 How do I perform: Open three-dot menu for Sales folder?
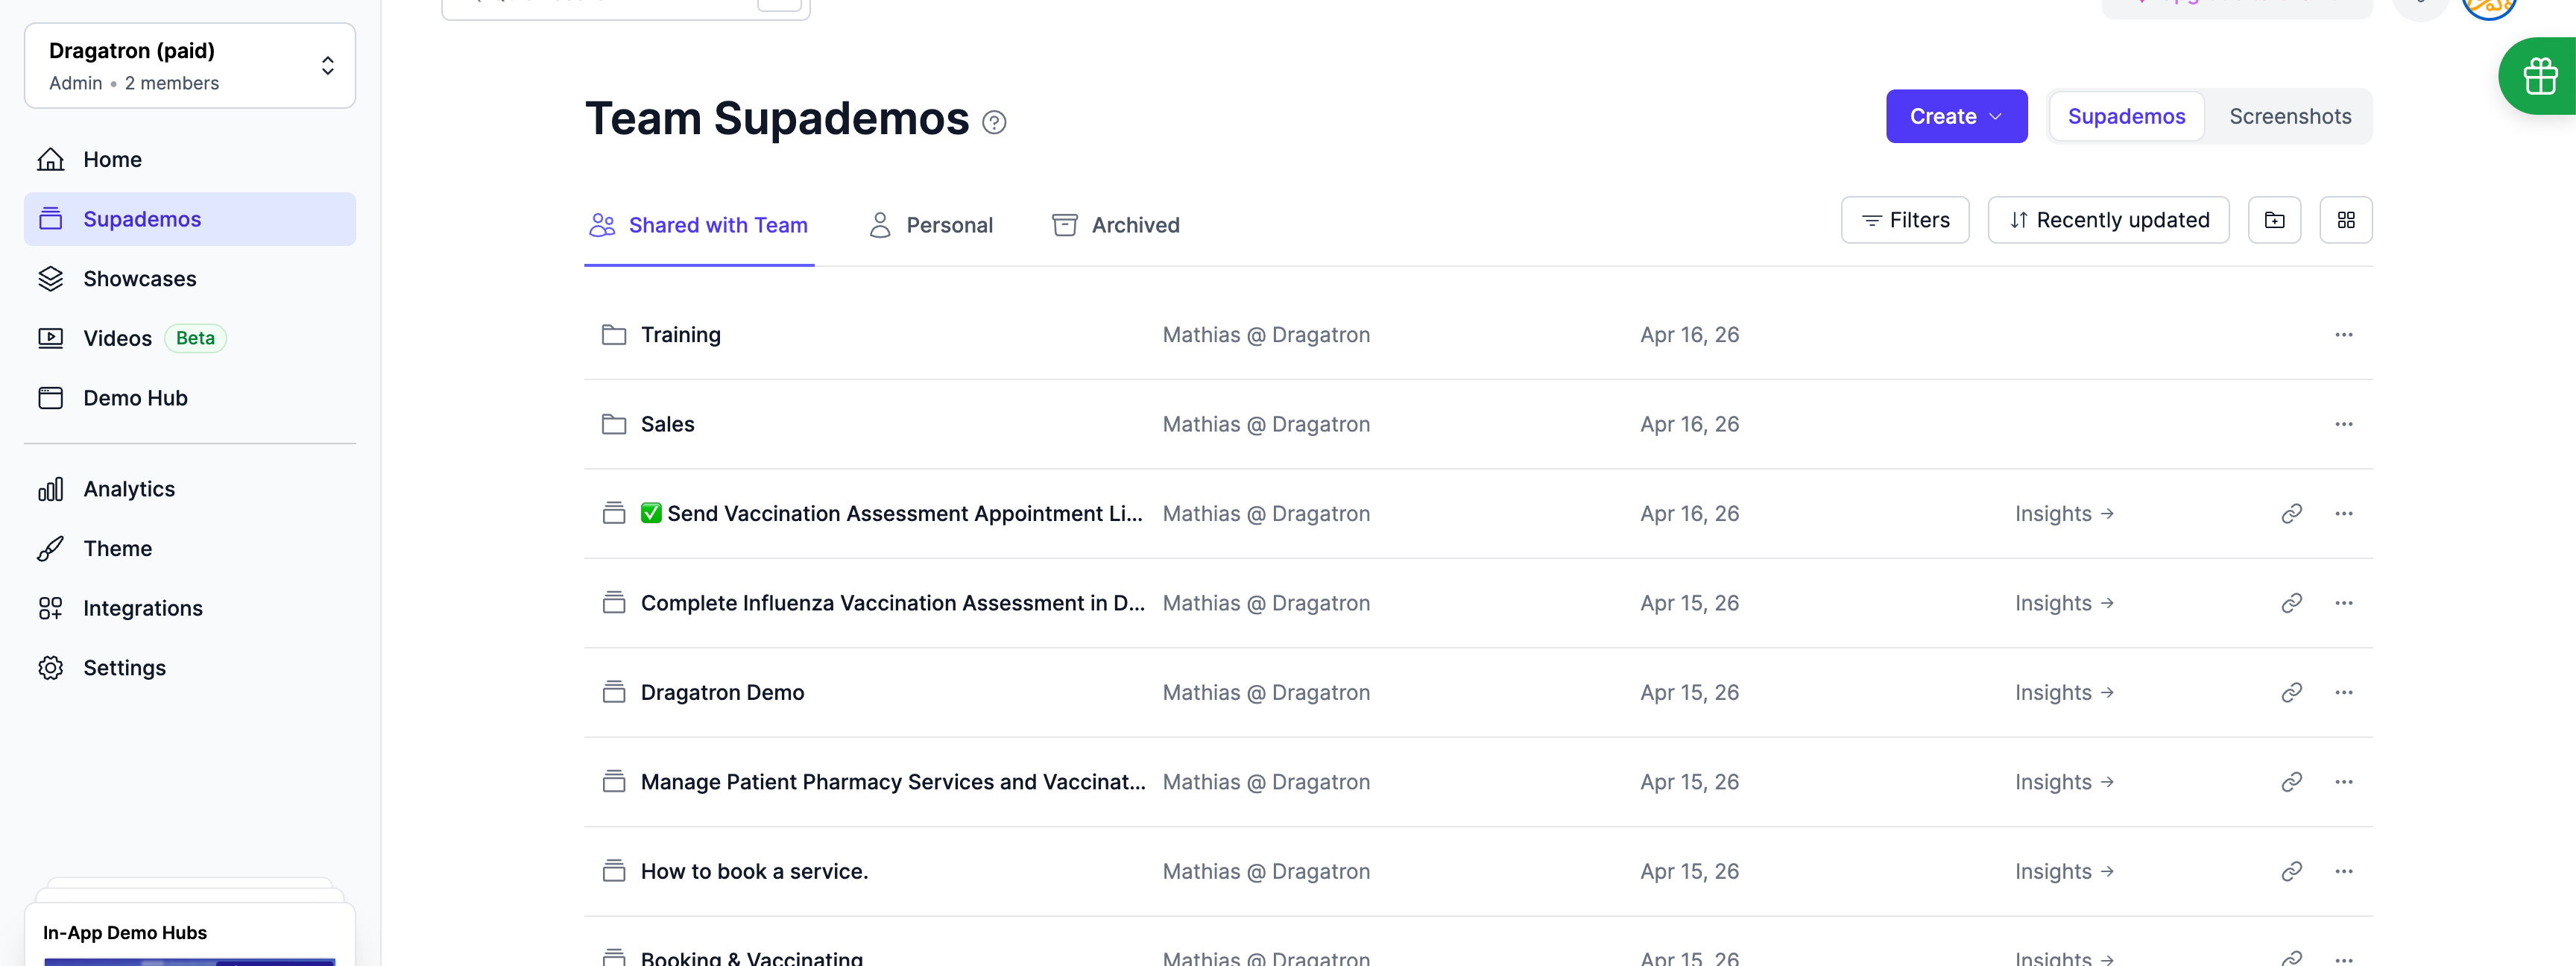pos(2343,424)
